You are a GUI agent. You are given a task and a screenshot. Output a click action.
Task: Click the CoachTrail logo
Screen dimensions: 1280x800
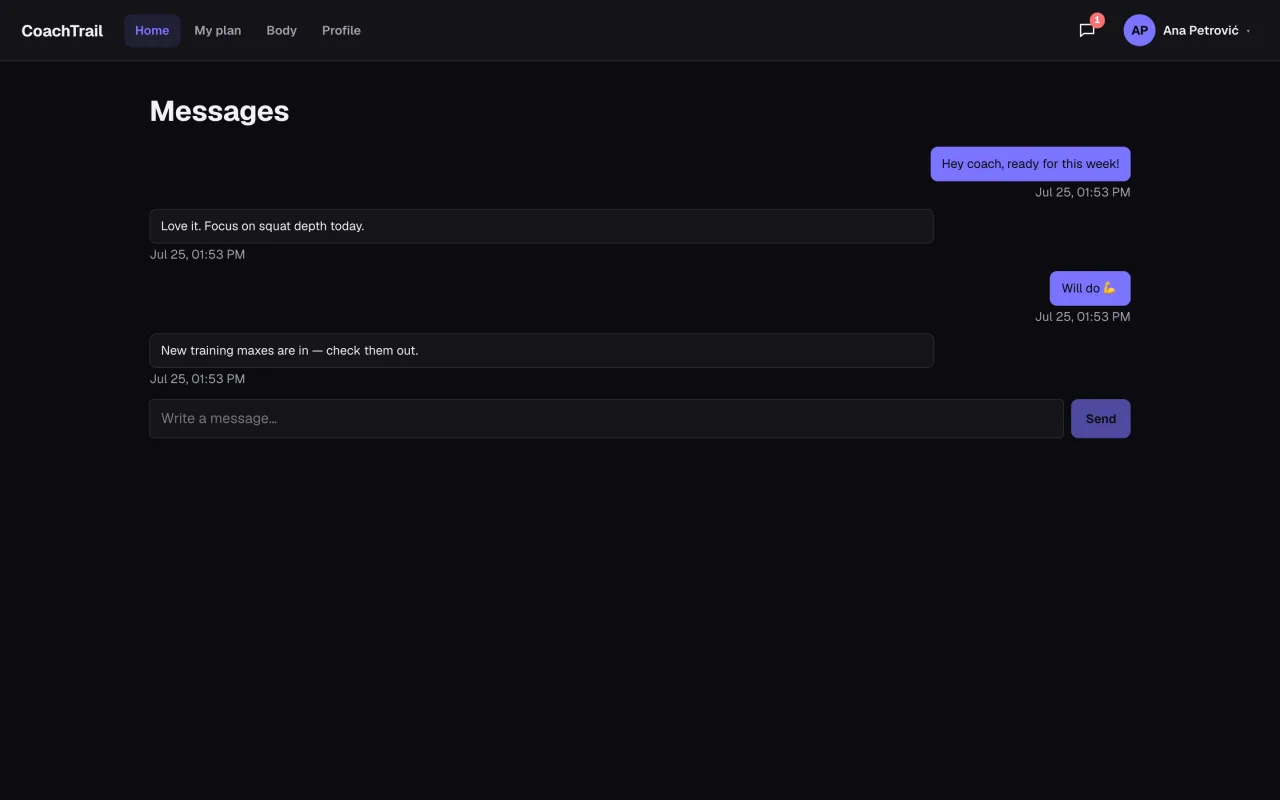(62, 30)
